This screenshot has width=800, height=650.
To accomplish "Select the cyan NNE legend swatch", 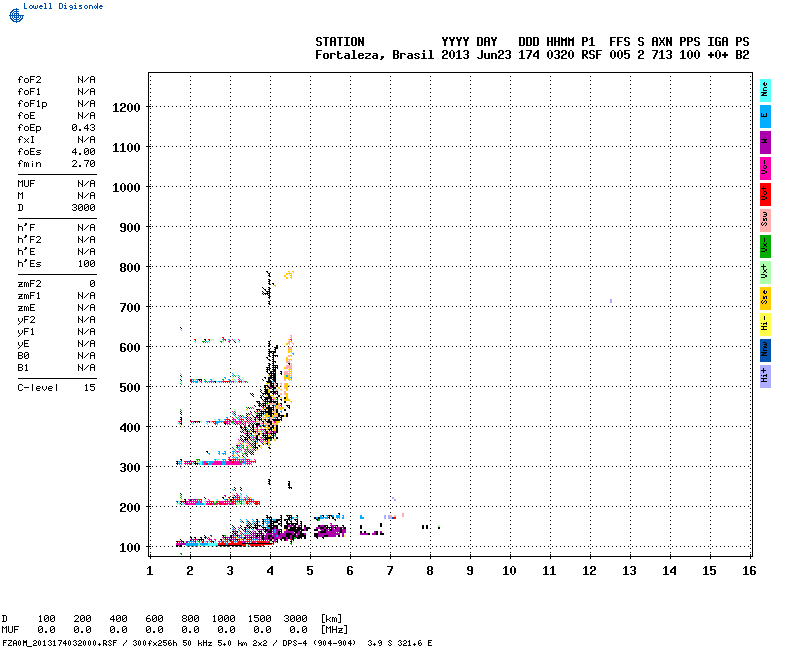I will click(x=765, y=90).
